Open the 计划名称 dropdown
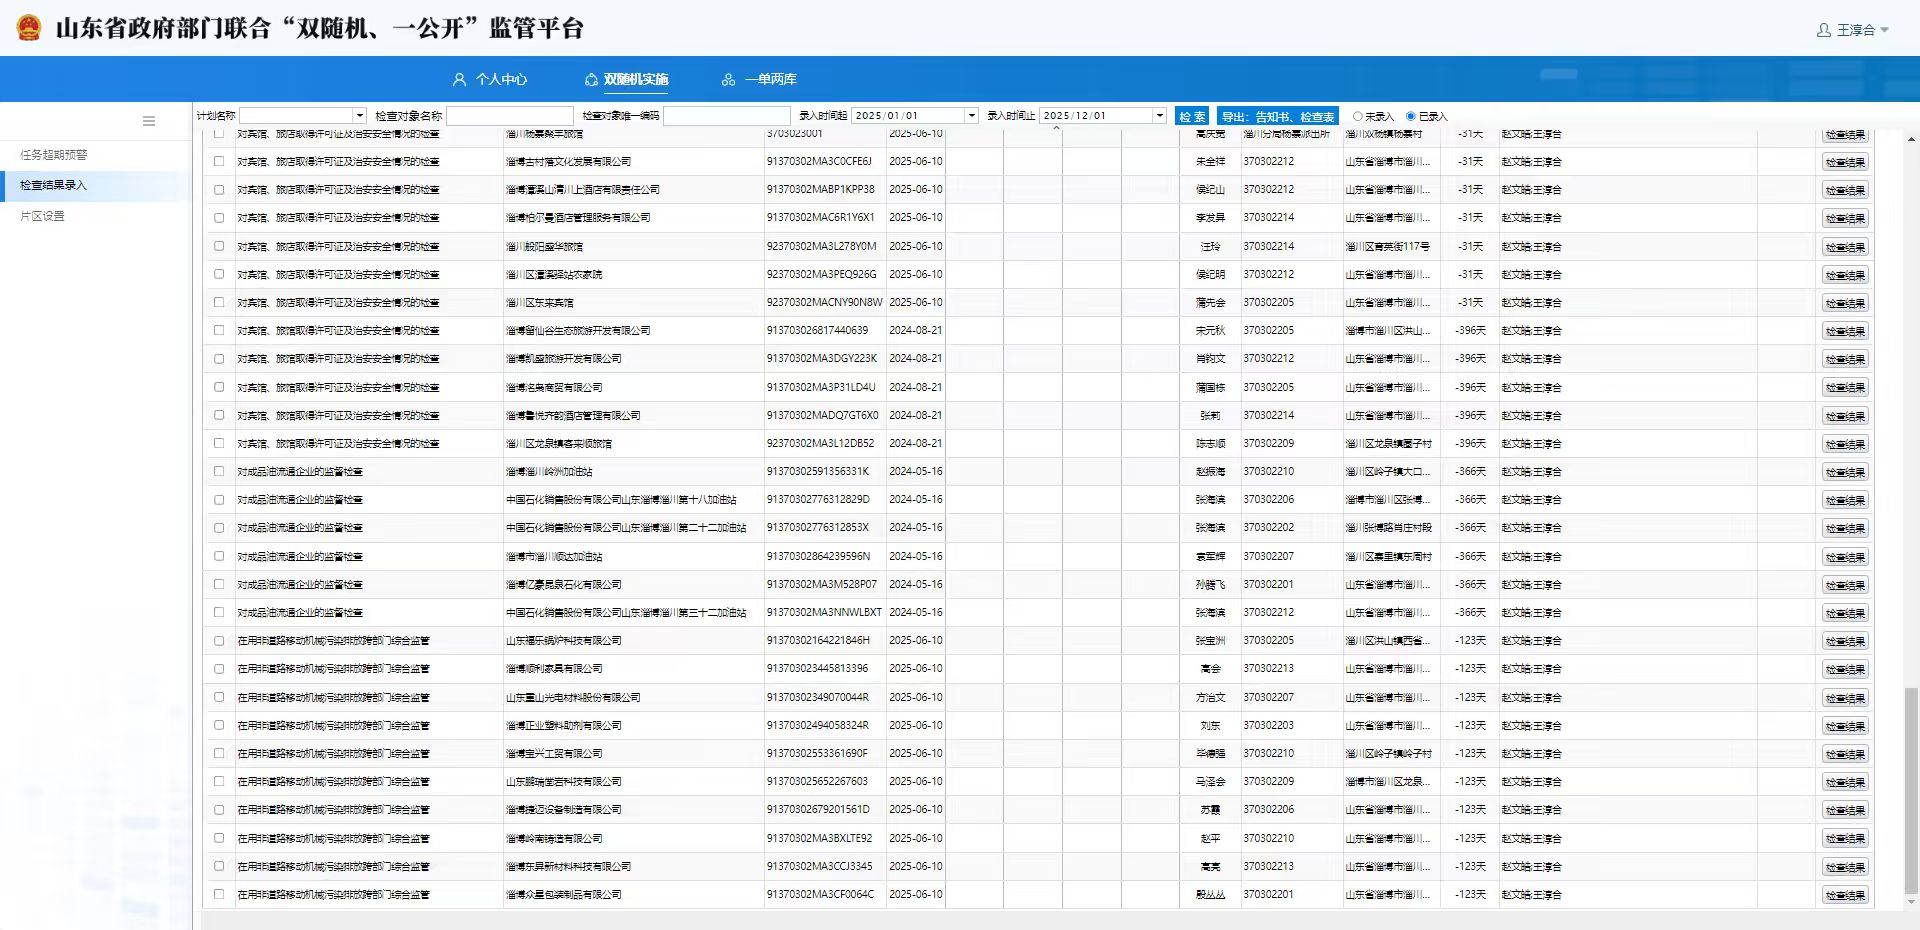Image resolution: width=1920 pixels, height=930 pixels. 359,116
